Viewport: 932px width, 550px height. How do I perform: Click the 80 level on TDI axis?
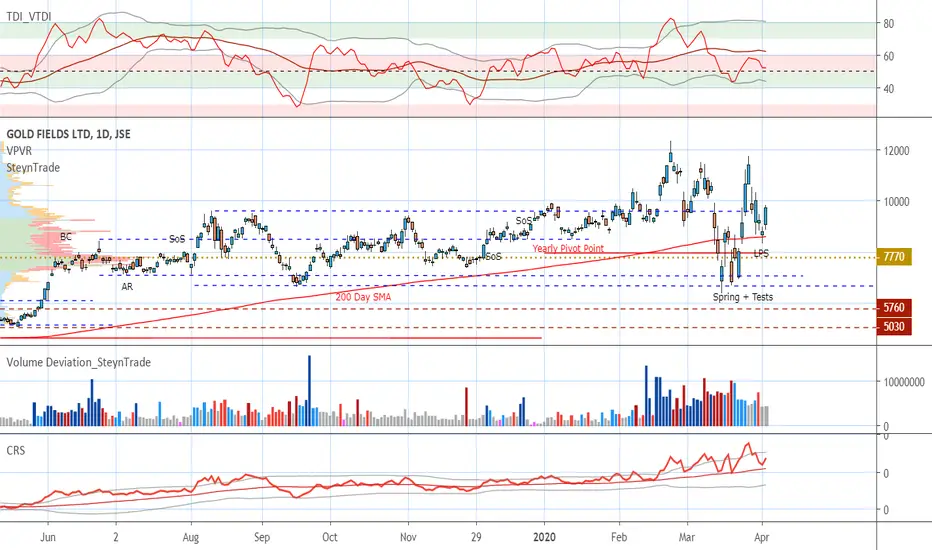click(x=889, y=24)
